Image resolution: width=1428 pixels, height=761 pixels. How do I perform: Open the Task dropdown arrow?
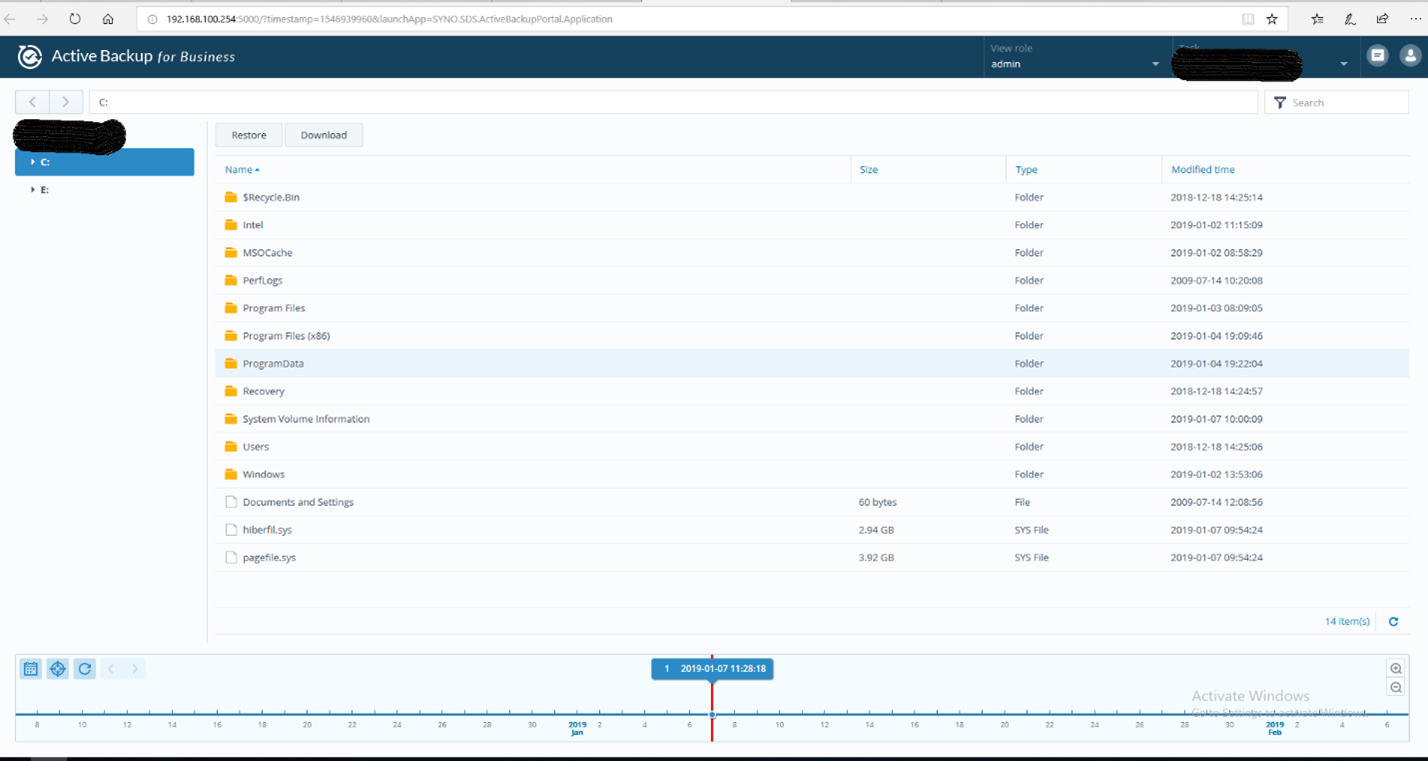click(x=1343, y=64)
